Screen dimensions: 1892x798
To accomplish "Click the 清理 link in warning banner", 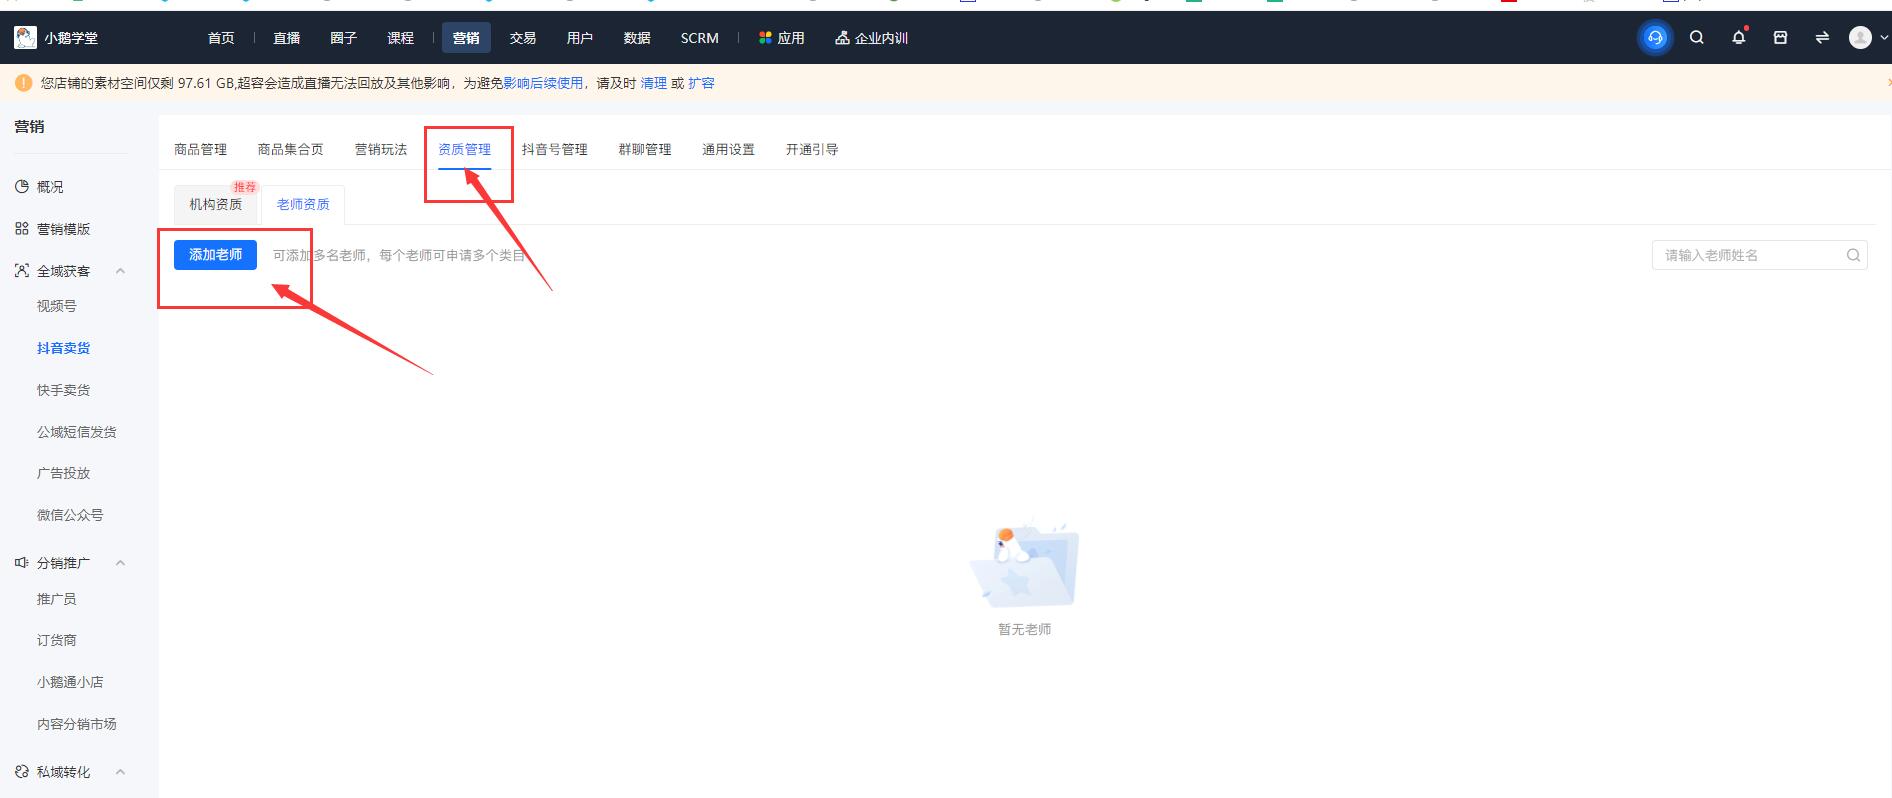I will pyautogui.click(x=653, y=83).
